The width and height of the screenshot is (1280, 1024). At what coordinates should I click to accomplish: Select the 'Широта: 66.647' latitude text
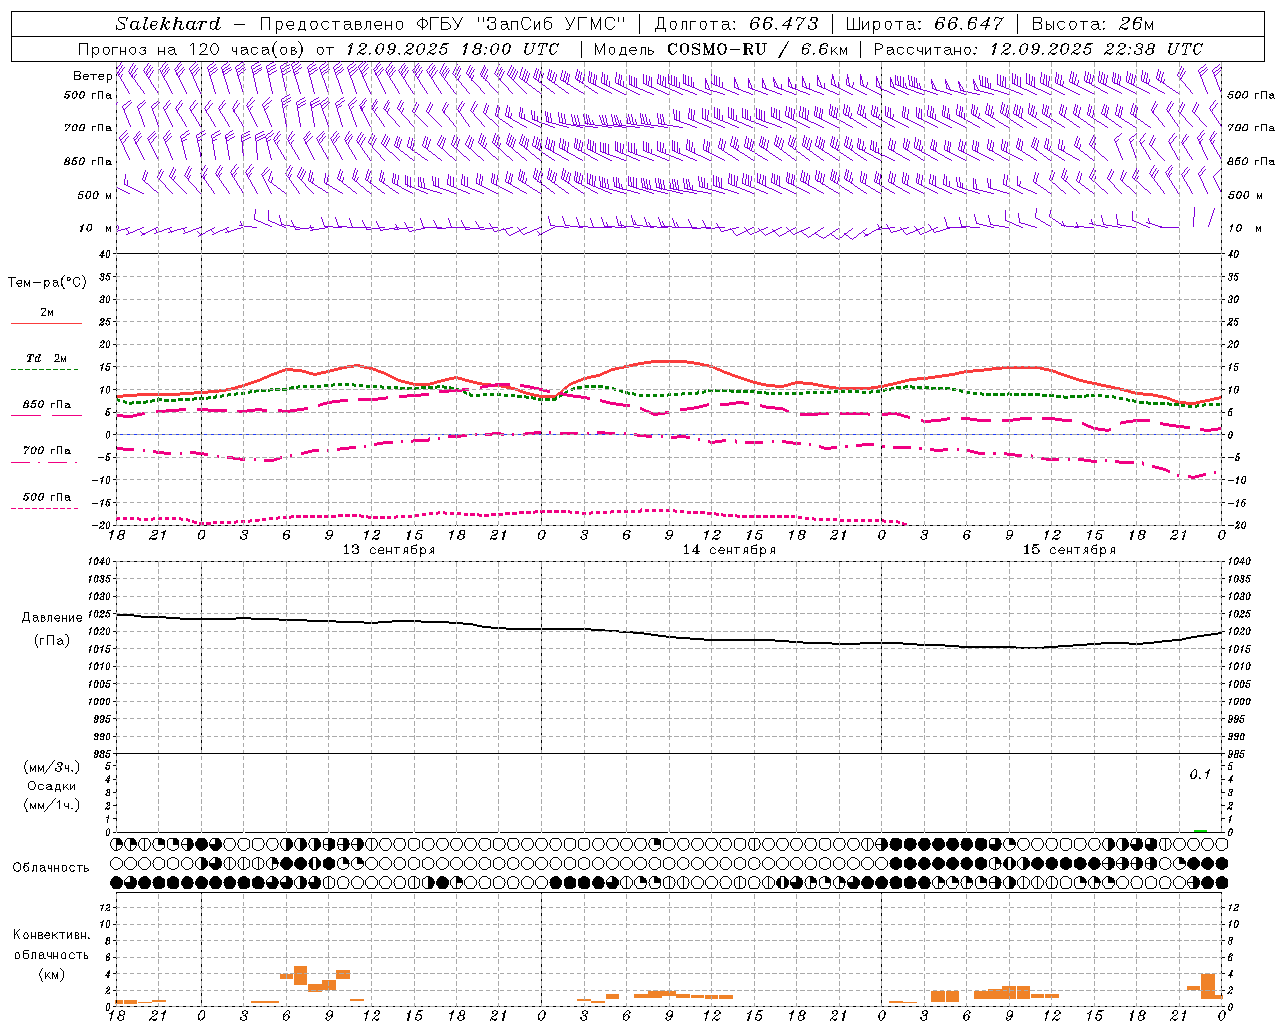coord(924,24)
